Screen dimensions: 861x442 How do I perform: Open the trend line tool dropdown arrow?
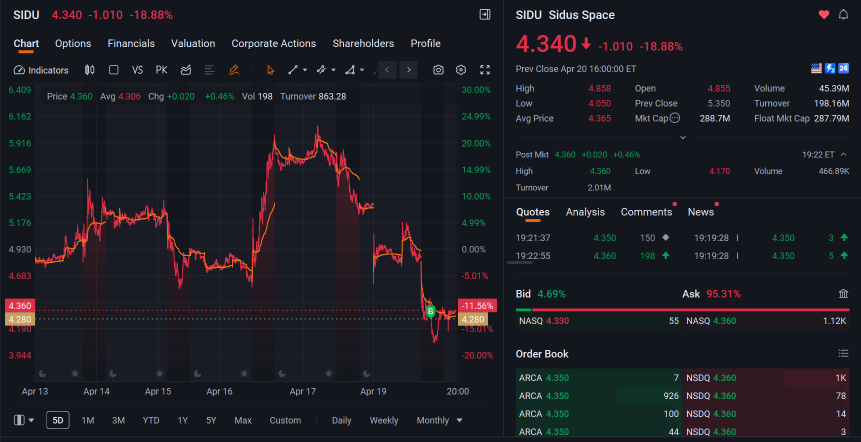[x=305, y=70]
